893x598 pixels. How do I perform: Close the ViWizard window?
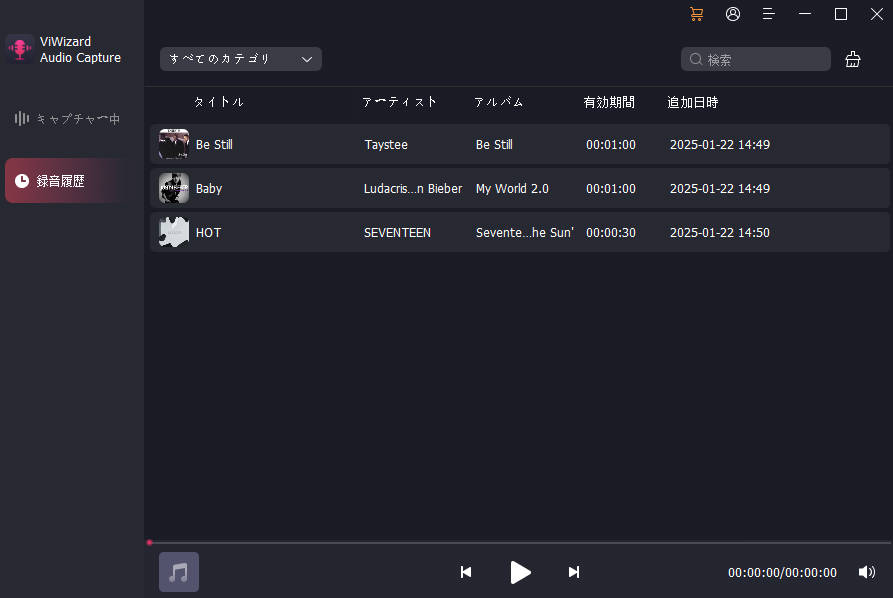(x=876, y=14)
